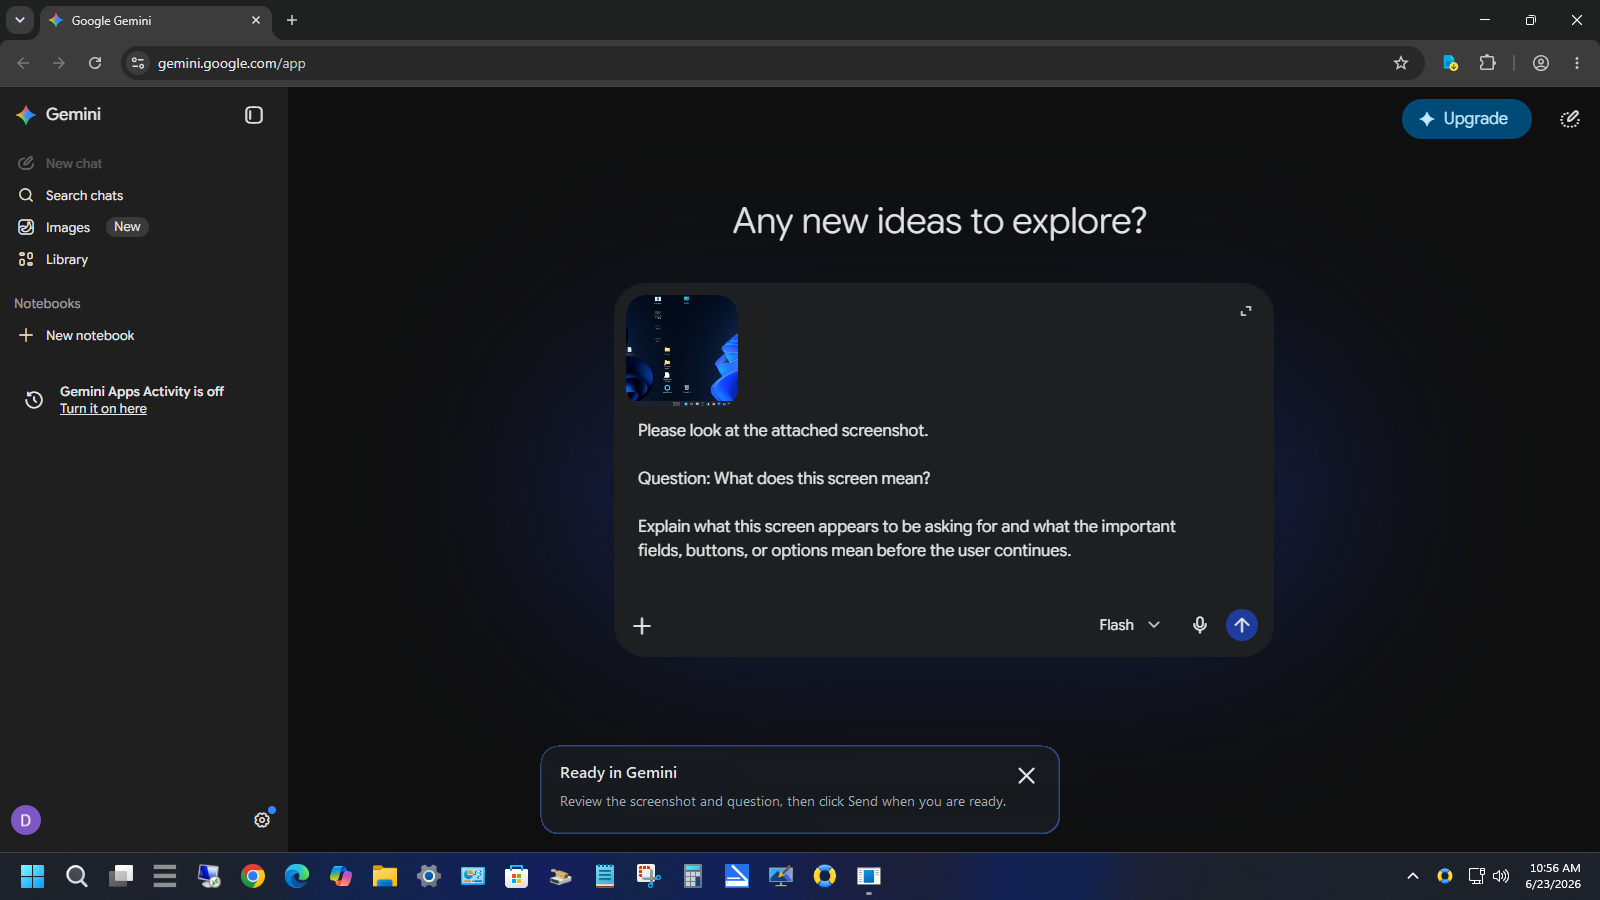Open Snipping Tool from taskbar
1600x900 pixels.
(x=649, y=877)
